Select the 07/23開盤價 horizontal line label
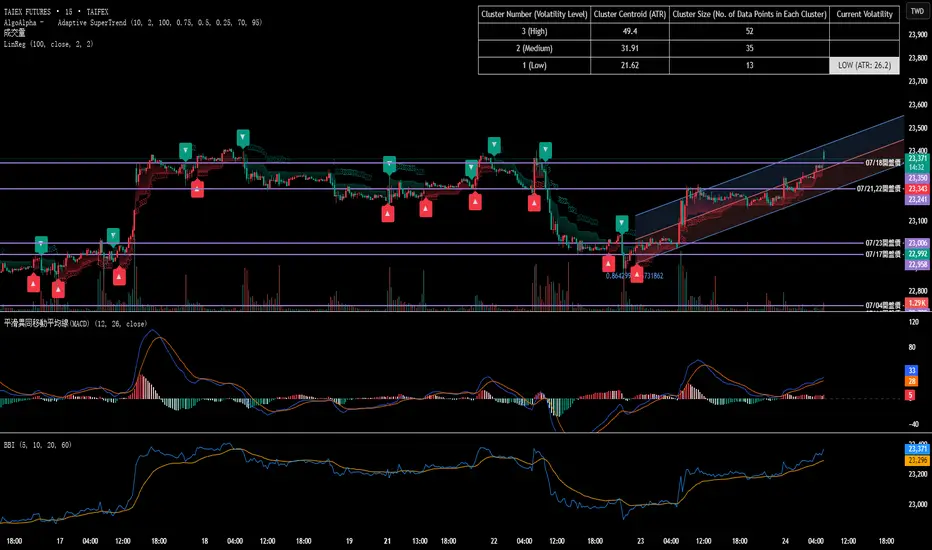Image resolution: width=932 pixels, height=550 pixels. point(881,243)
